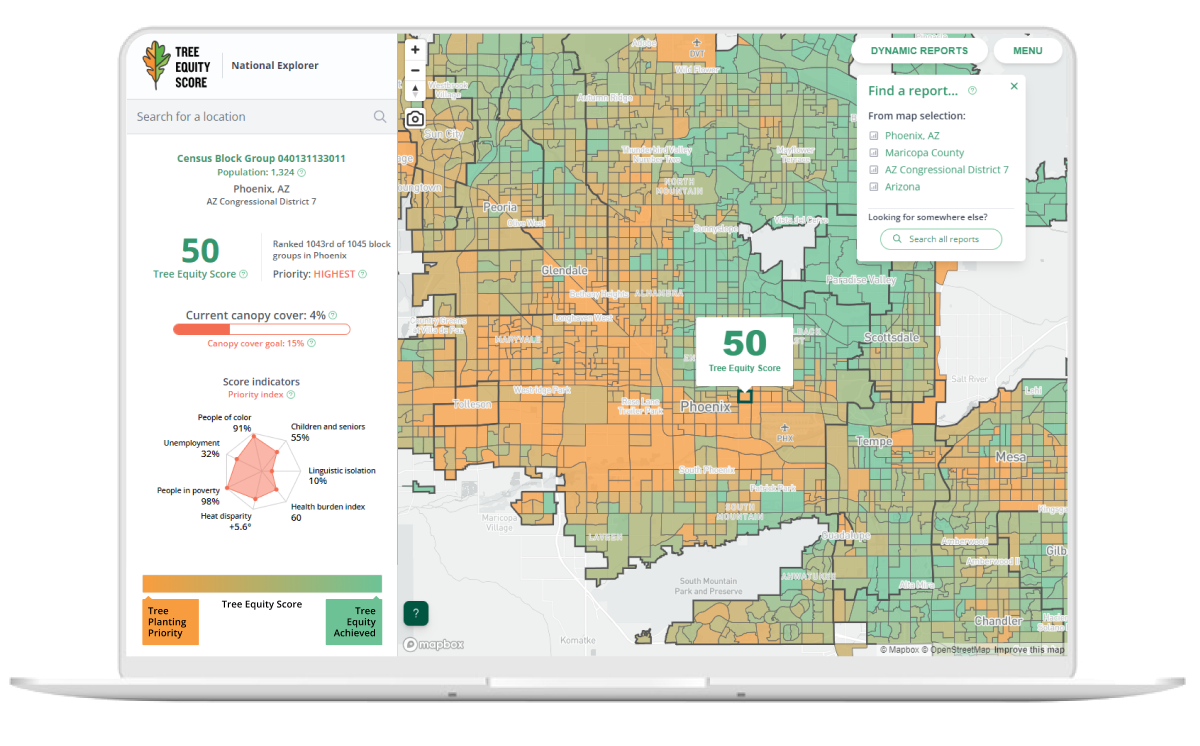The image size is (1200, 746).
Task: Capture map screenshot with camera icon
Action: [x=415, y=119]
